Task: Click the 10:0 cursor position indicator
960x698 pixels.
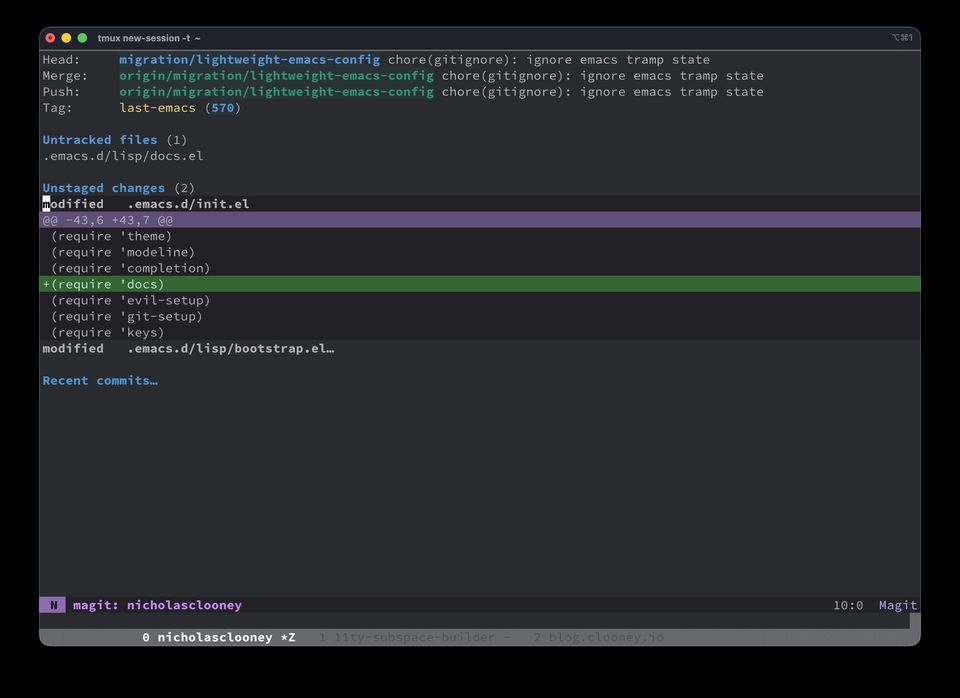Action: (848, 605)
